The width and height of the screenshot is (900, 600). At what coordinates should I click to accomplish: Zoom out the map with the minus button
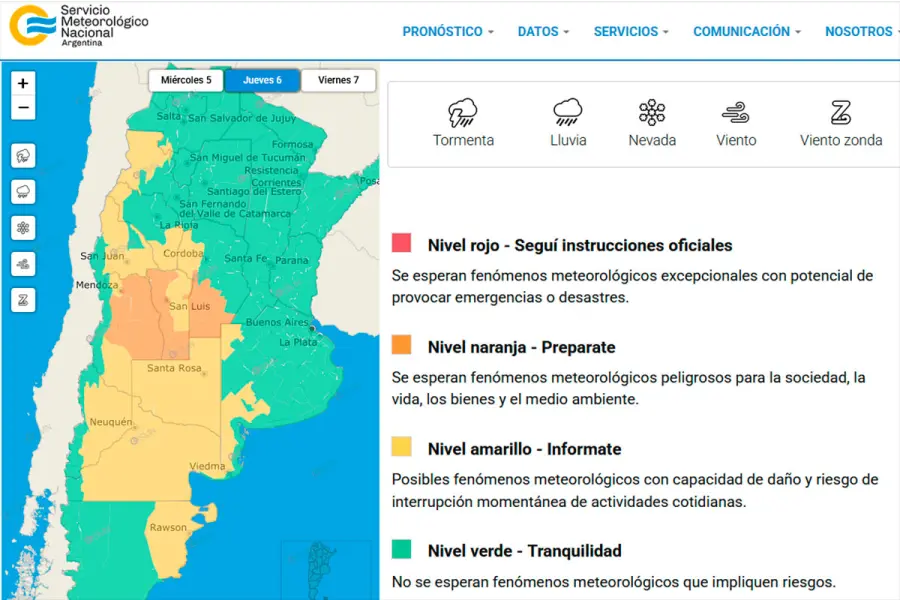click(23, 109)
